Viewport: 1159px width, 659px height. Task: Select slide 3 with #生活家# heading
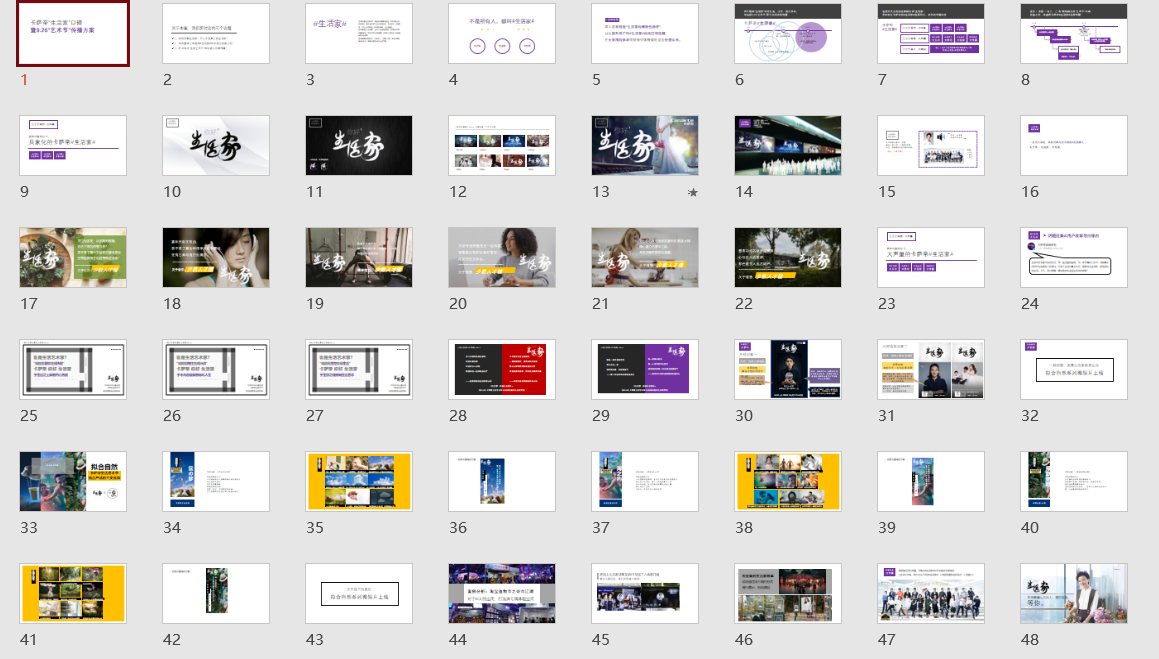pyautogui.click(x=359, y=34)
